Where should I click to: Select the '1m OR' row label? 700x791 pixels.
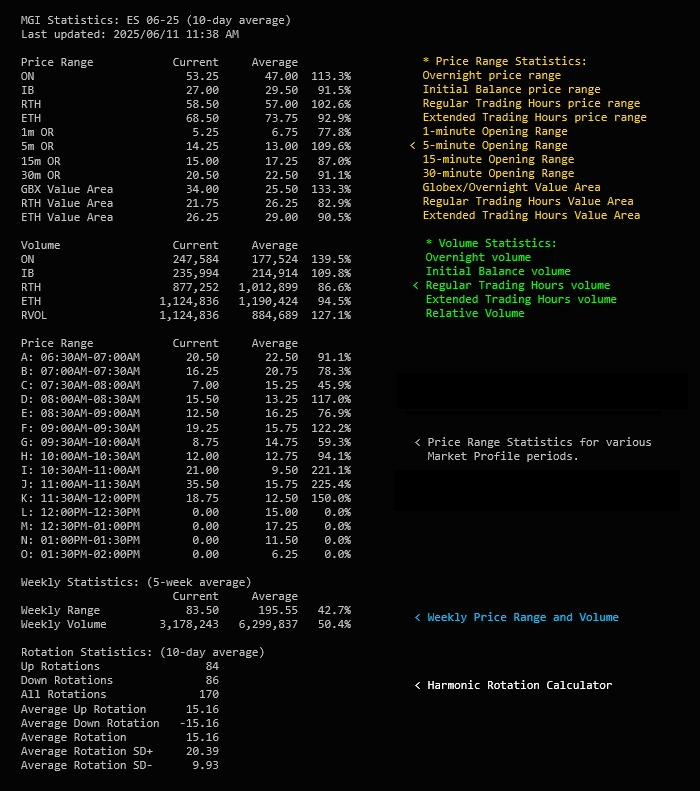[x=37, y=132]
